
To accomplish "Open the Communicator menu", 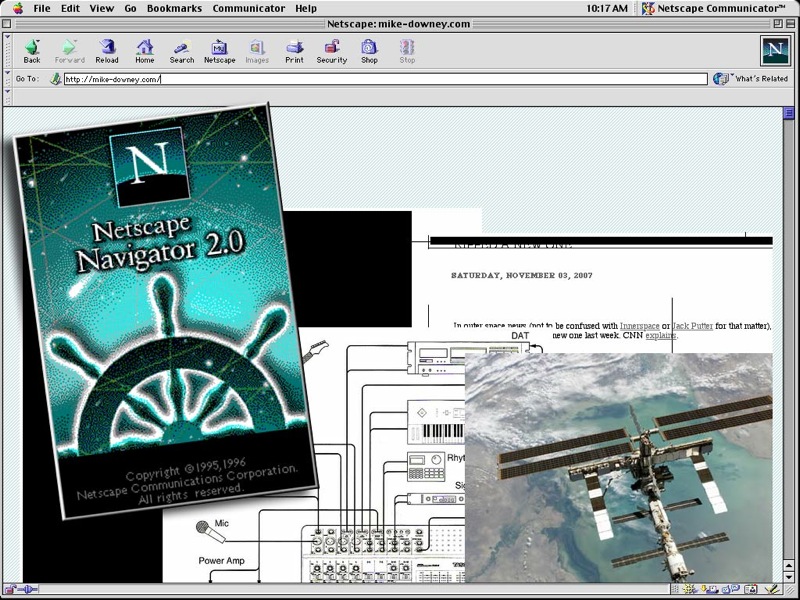I will coord(249,8).
